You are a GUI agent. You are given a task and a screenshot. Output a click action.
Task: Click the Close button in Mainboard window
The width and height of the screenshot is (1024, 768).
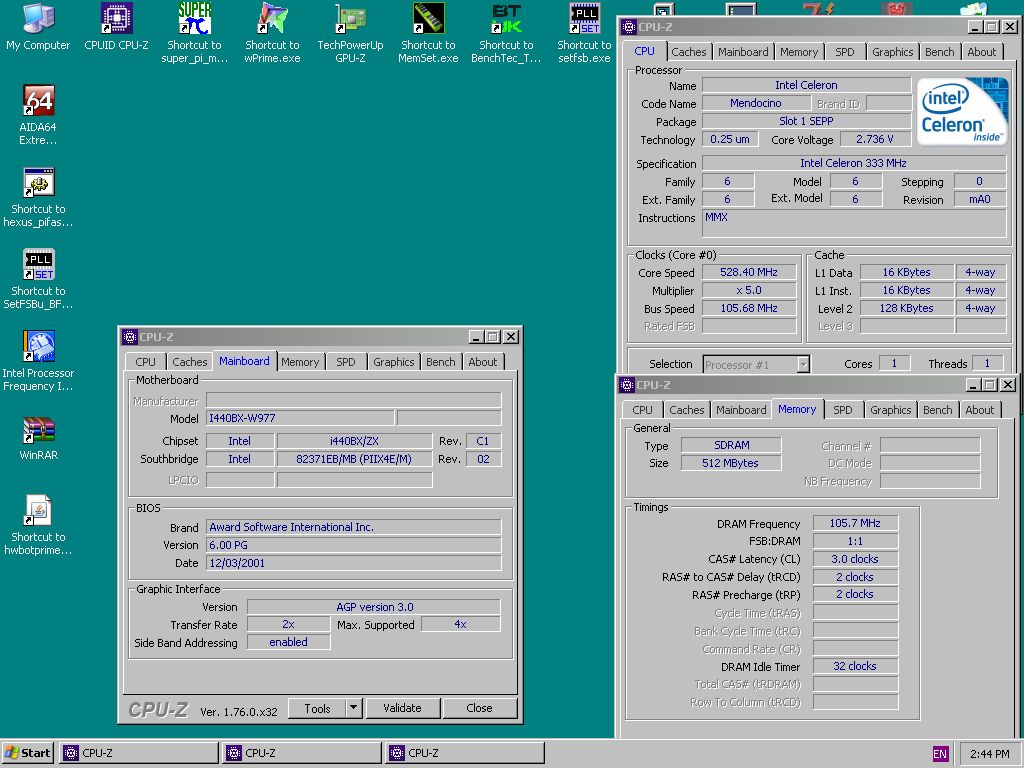click(479, 709)
